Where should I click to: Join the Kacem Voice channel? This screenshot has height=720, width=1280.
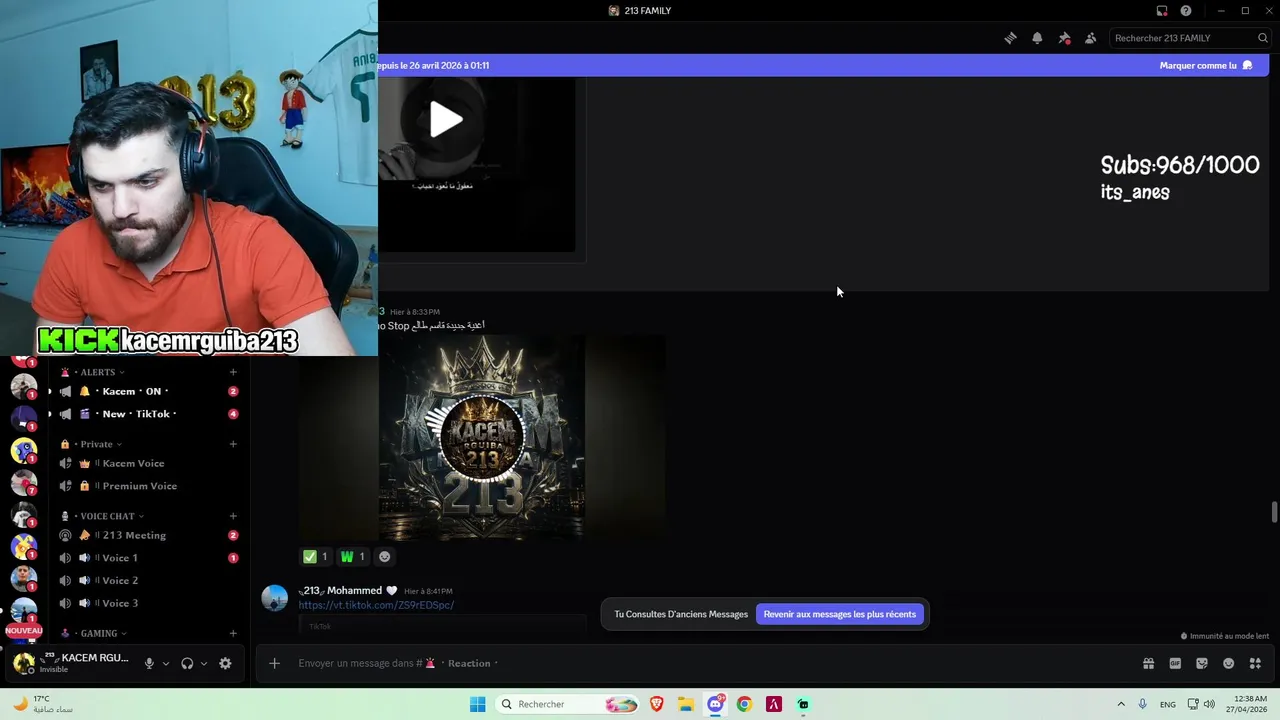tap(148, 463)
